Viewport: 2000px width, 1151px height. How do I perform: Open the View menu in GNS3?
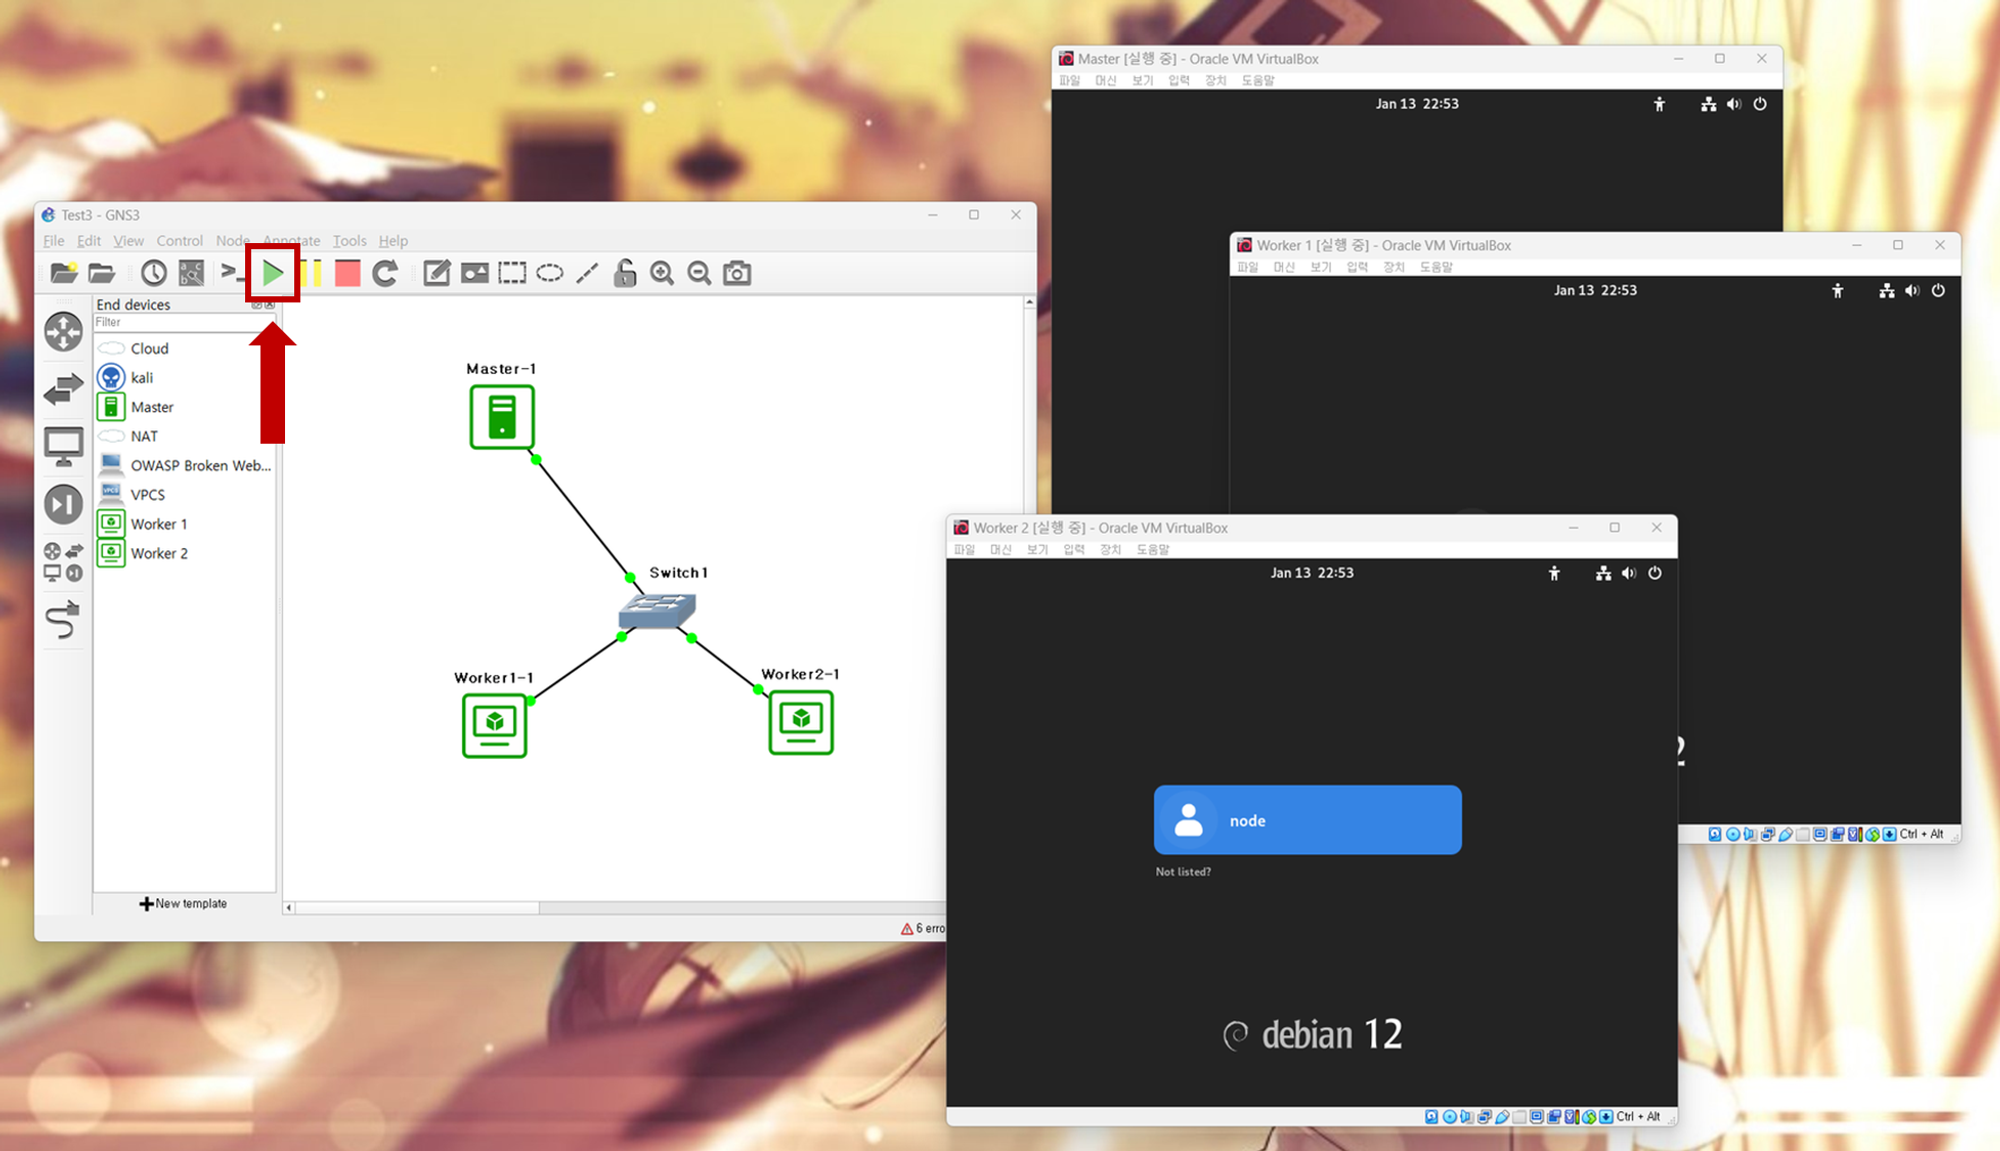tap(128, 241)
